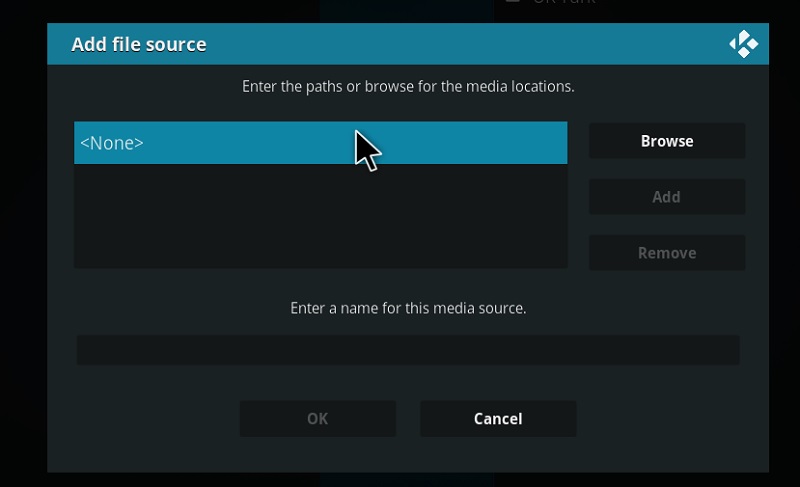Click the 'Enter a name for this media source' label

(408, 308)
